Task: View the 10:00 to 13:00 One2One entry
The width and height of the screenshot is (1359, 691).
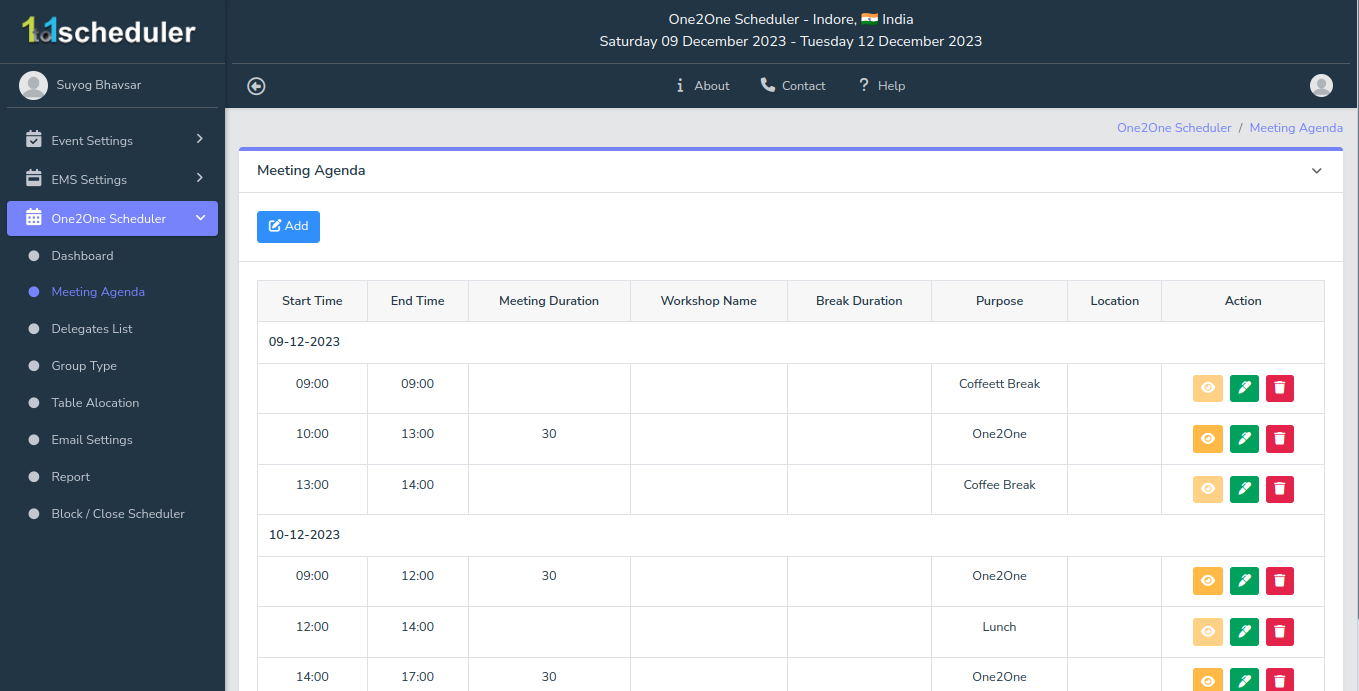Action: click(1208, 439)
